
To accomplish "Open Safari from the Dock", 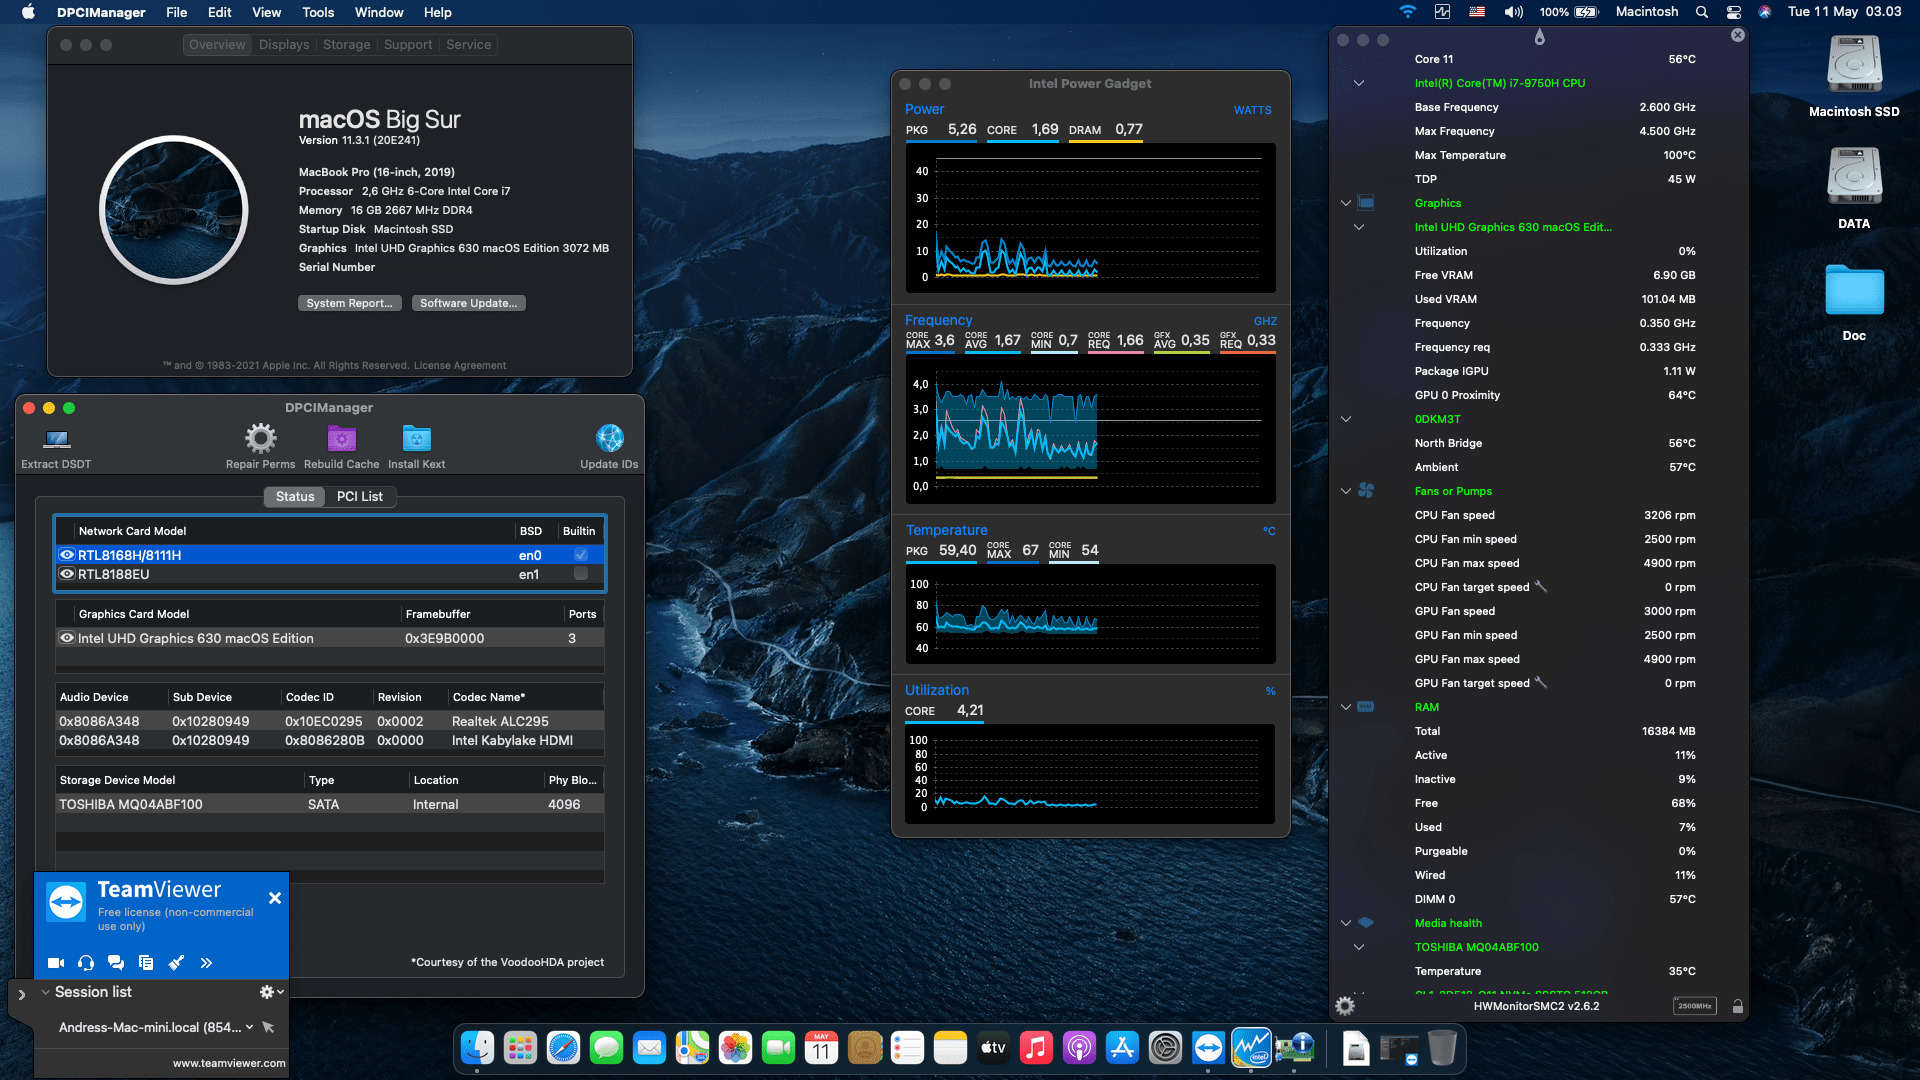I will click(563, 1048).
